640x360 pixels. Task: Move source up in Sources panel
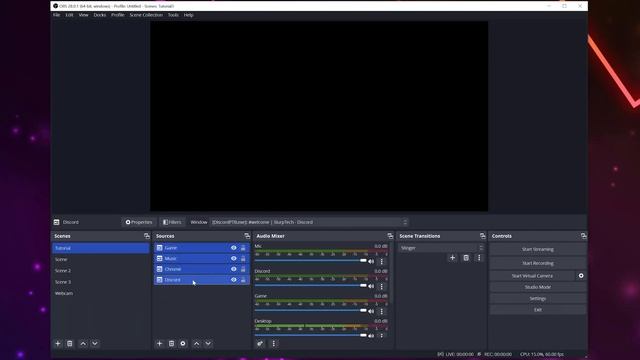196,344
